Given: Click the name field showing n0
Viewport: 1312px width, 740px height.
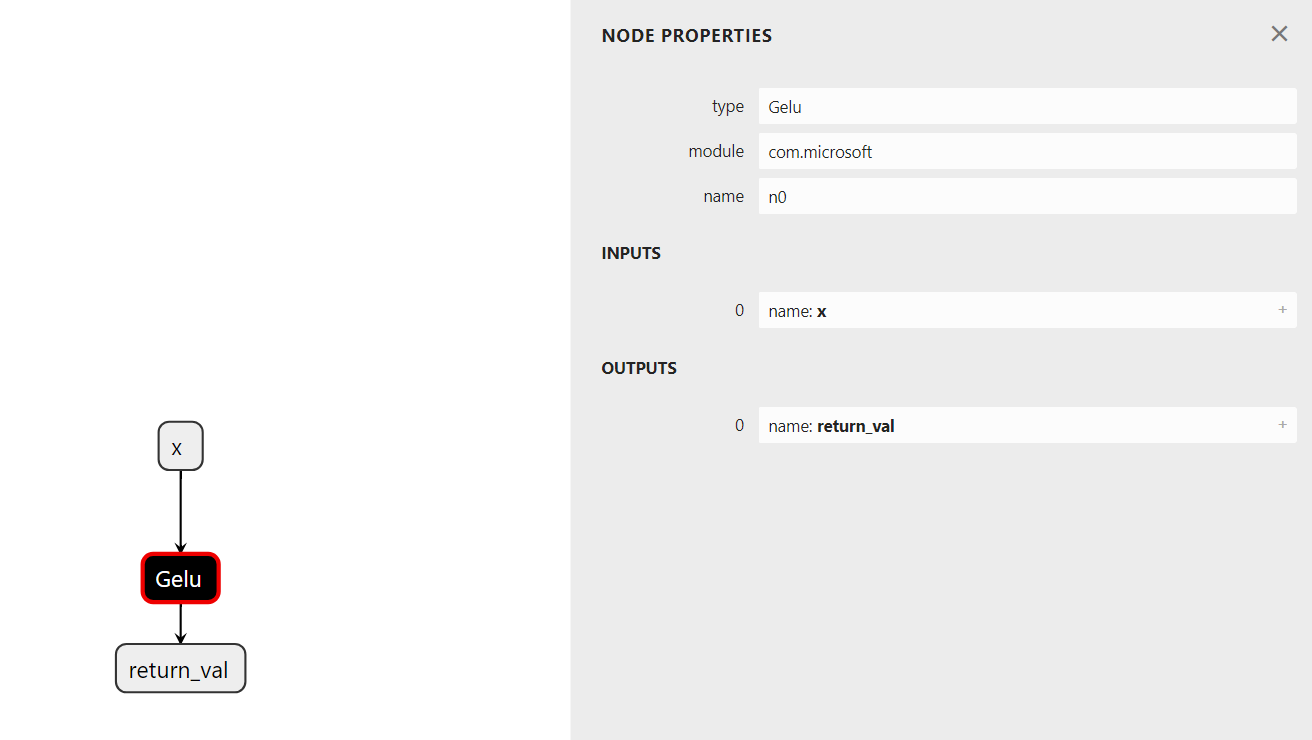Looking at the screenshot, I should [x=1027, y=197].
